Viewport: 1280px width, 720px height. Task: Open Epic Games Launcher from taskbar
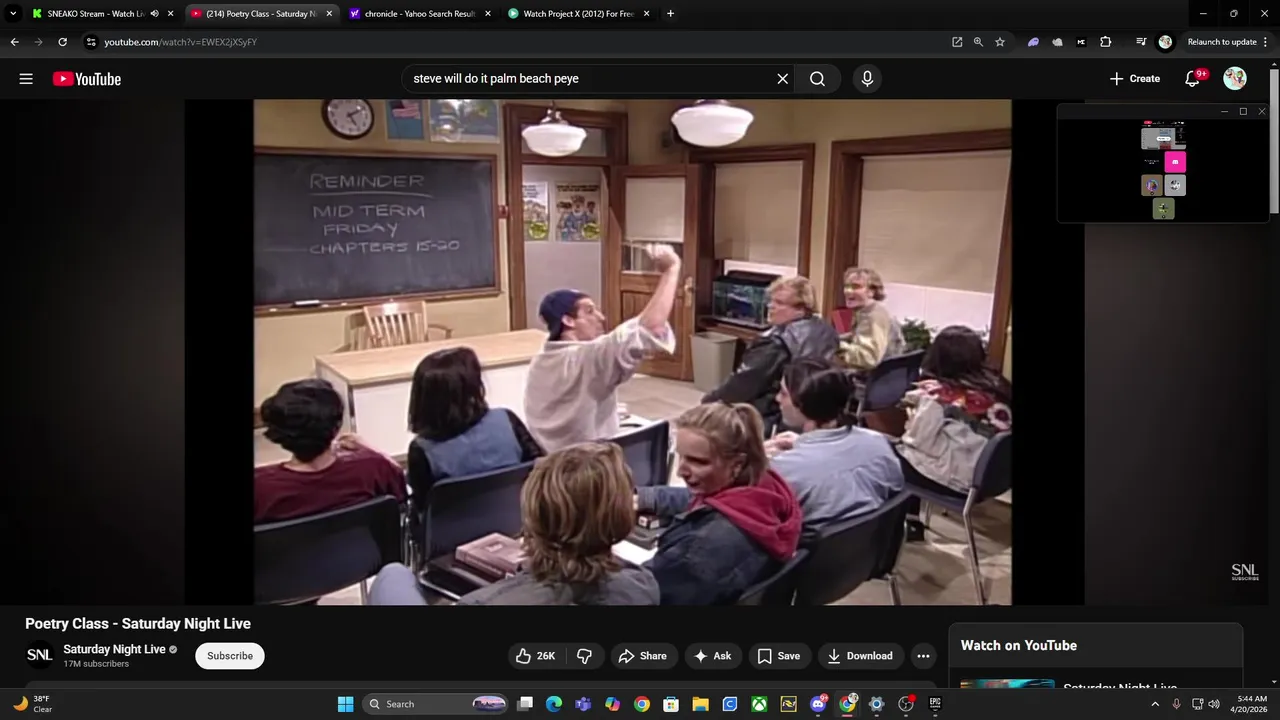pos(935,704)
